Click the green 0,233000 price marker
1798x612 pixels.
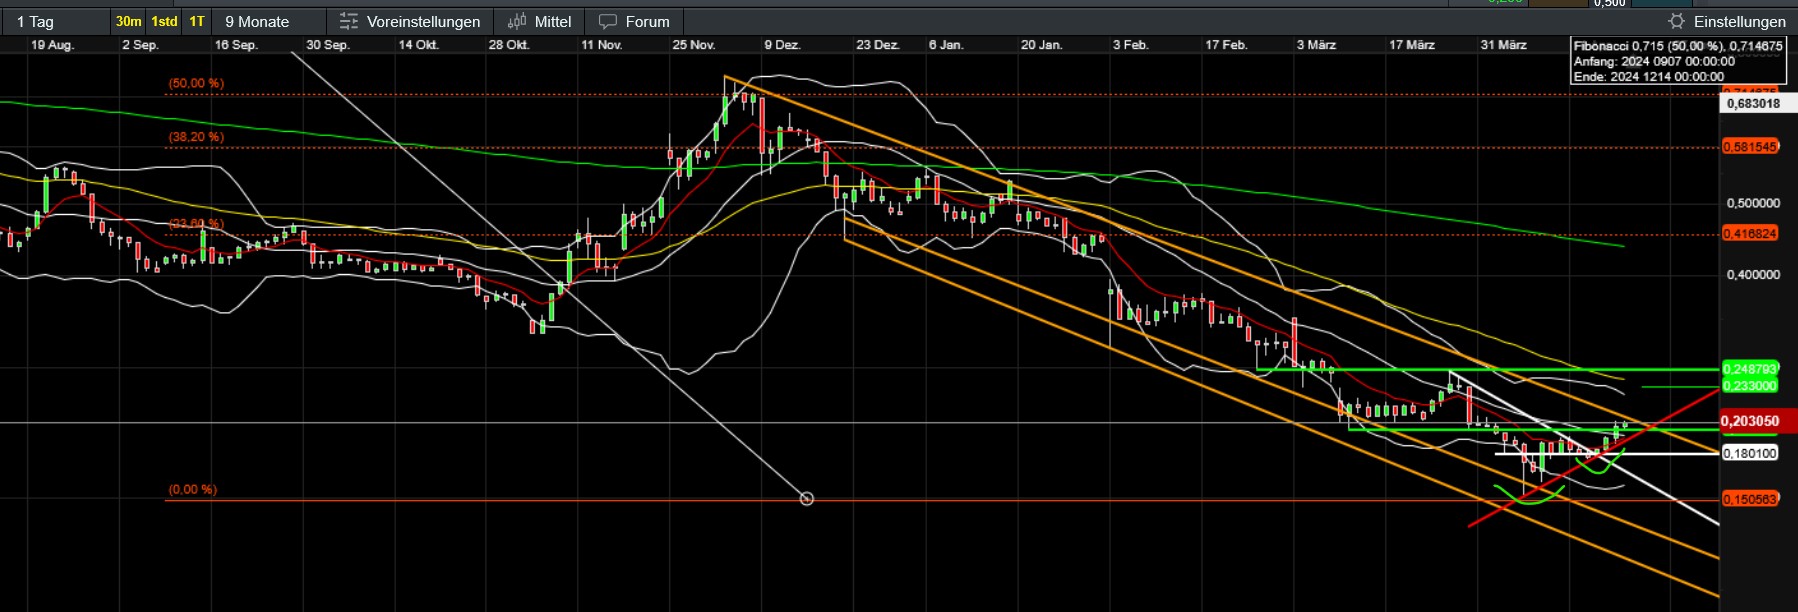(x=1750, y=386)
